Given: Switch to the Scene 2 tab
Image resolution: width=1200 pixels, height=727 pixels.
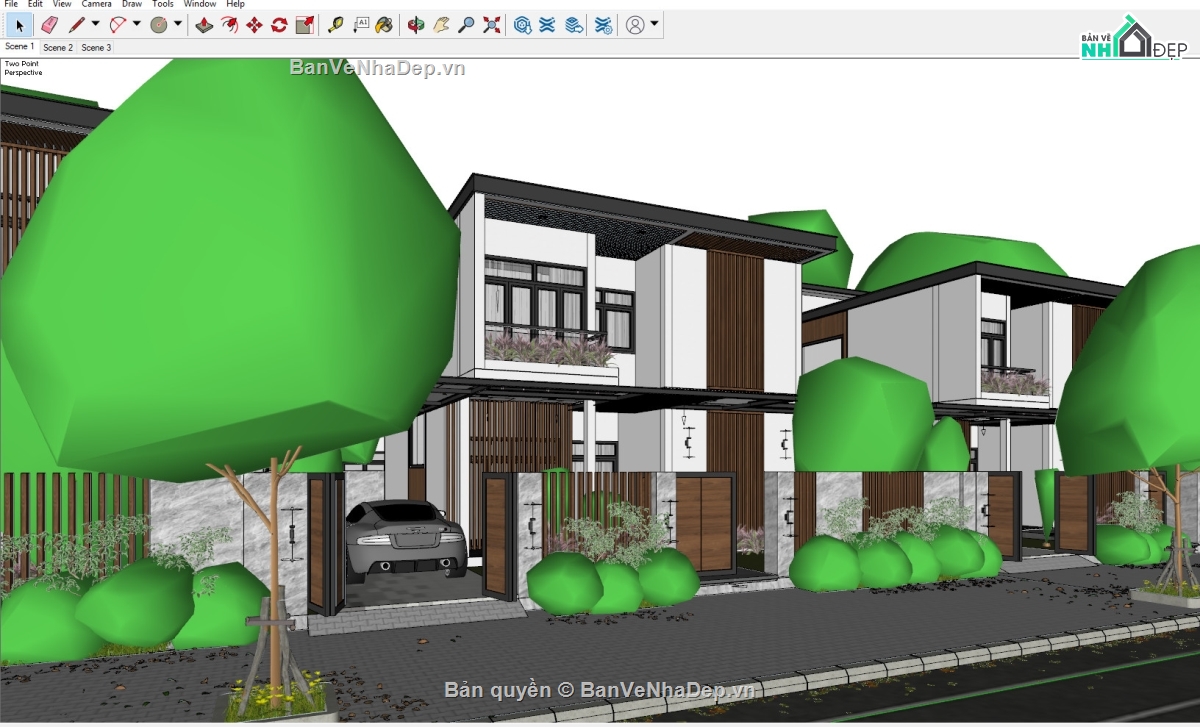Looking at the screenshot, I should [58, 47].
